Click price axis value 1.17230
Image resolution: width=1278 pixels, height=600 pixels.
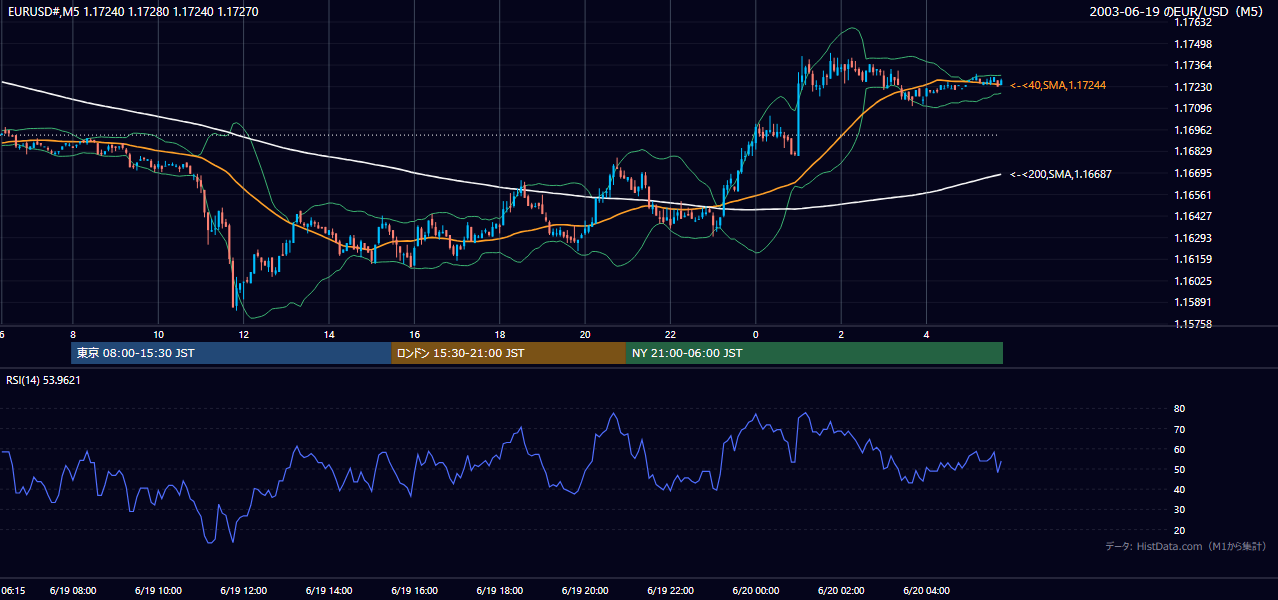[1192, 87]
